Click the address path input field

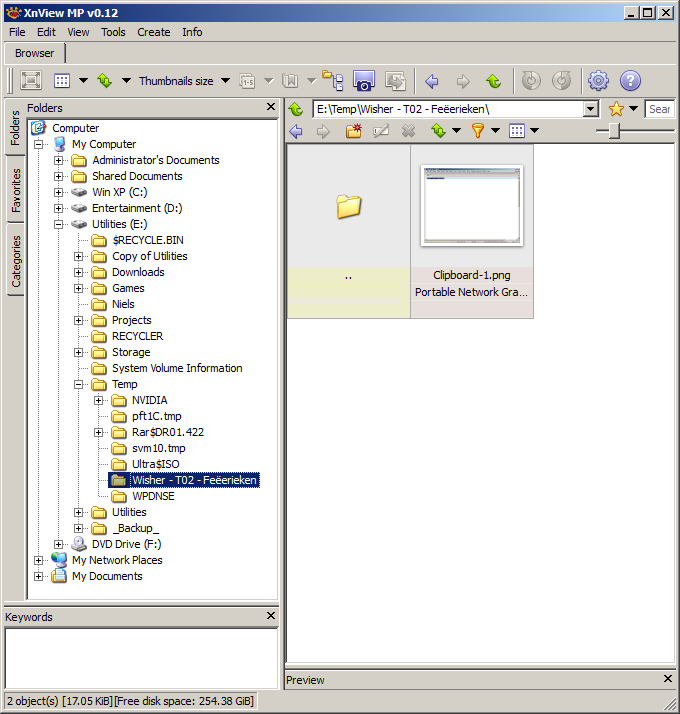point(449,109)
